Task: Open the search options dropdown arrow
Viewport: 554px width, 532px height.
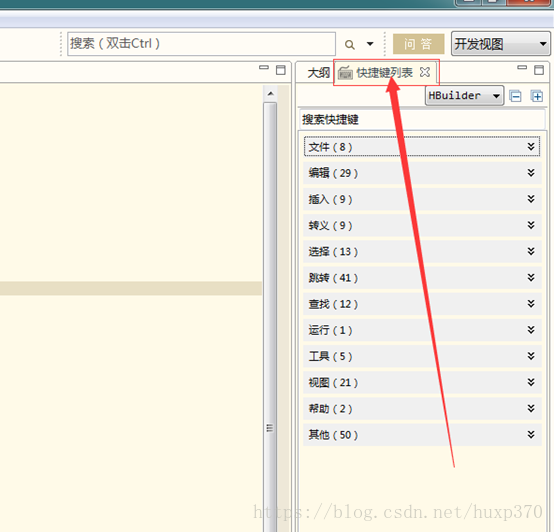Action: point(370,44)
